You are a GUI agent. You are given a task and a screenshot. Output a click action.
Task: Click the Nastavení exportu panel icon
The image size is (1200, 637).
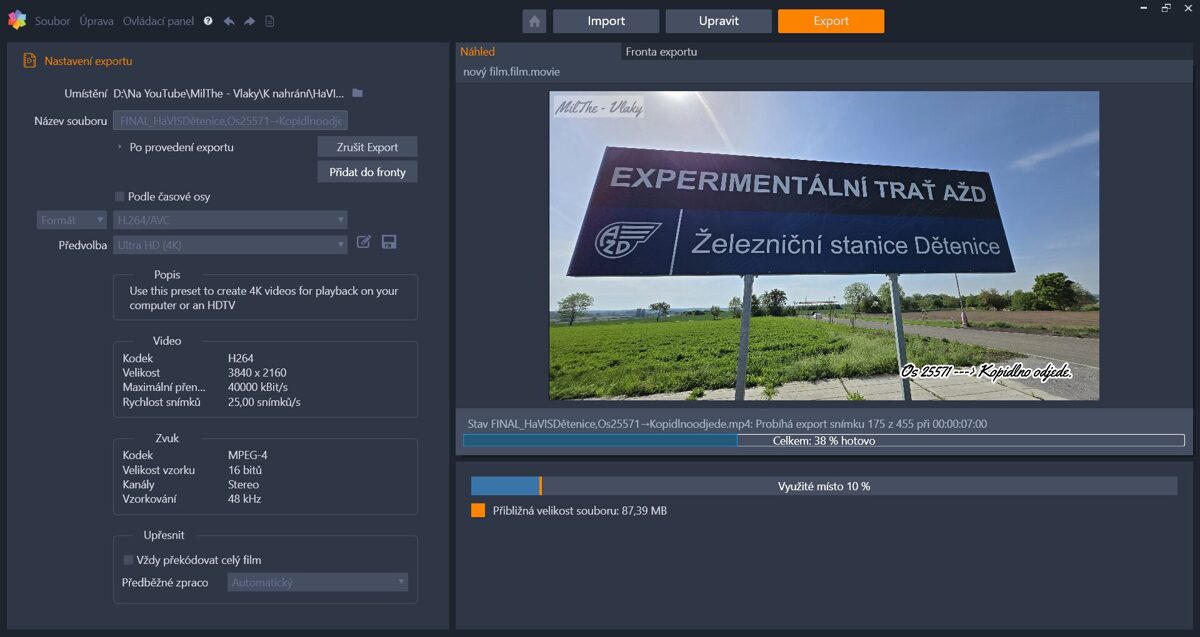click(x=30, y=61)
